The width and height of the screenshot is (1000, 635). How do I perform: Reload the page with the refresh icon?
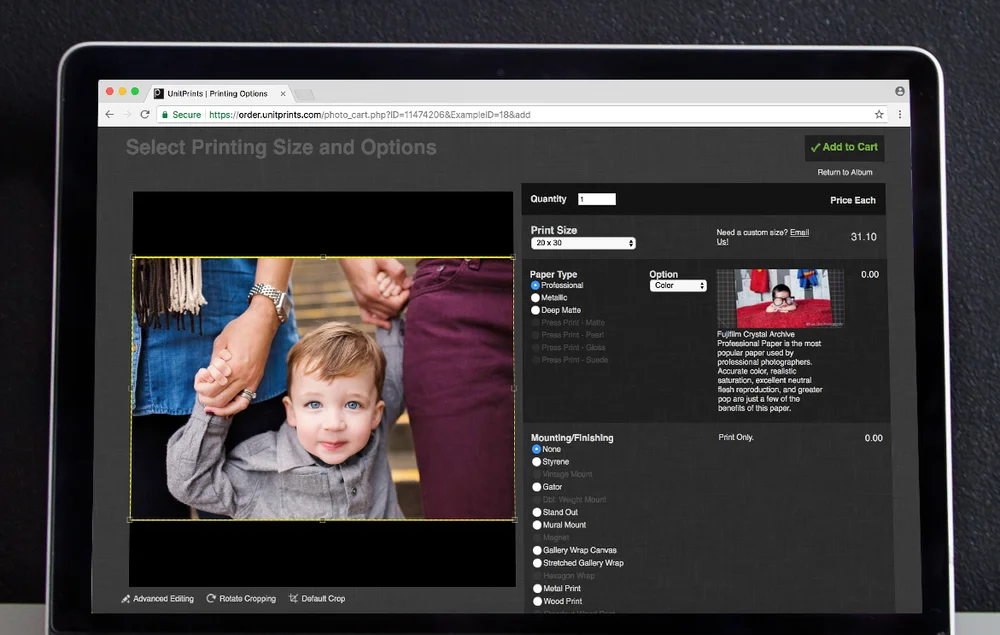(x=145, y=115)
